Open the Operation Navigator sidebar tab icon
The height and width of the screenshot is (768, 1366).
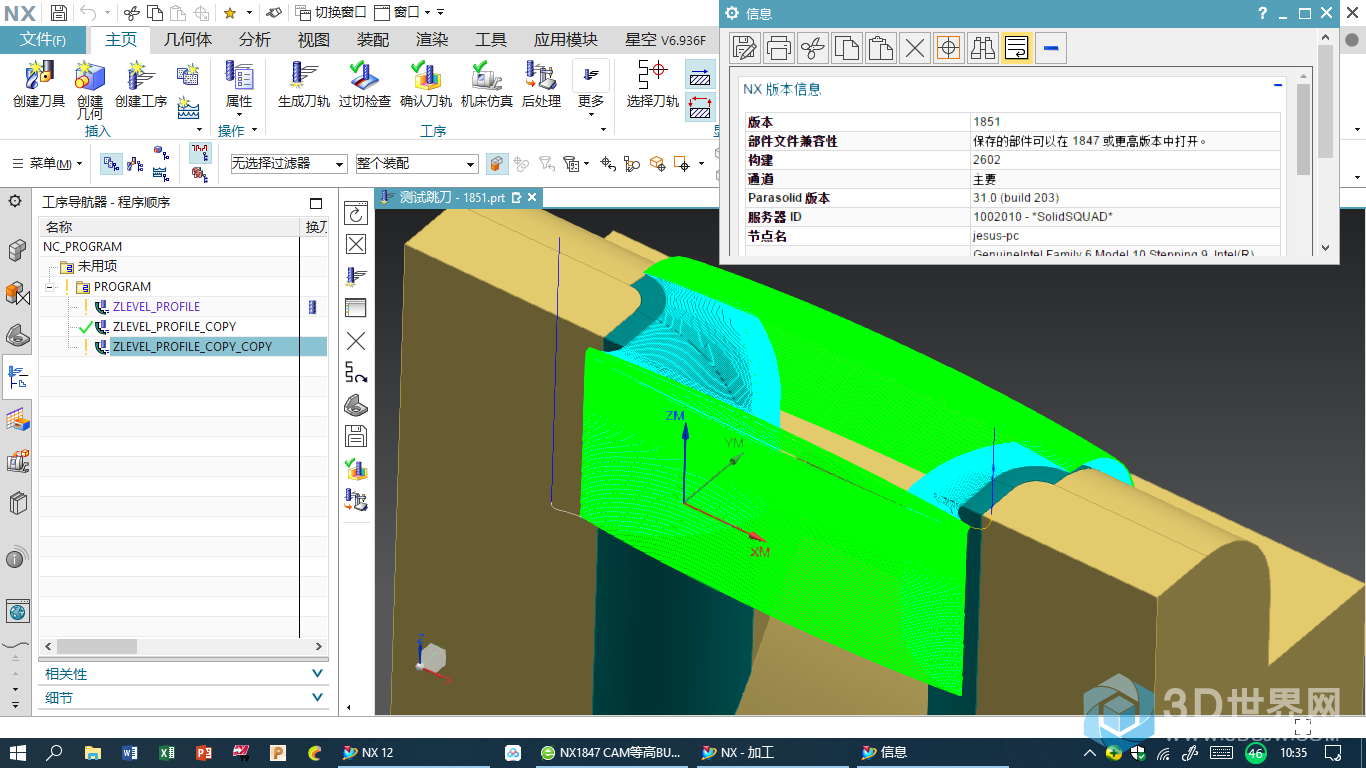click(x=17, y=377)
